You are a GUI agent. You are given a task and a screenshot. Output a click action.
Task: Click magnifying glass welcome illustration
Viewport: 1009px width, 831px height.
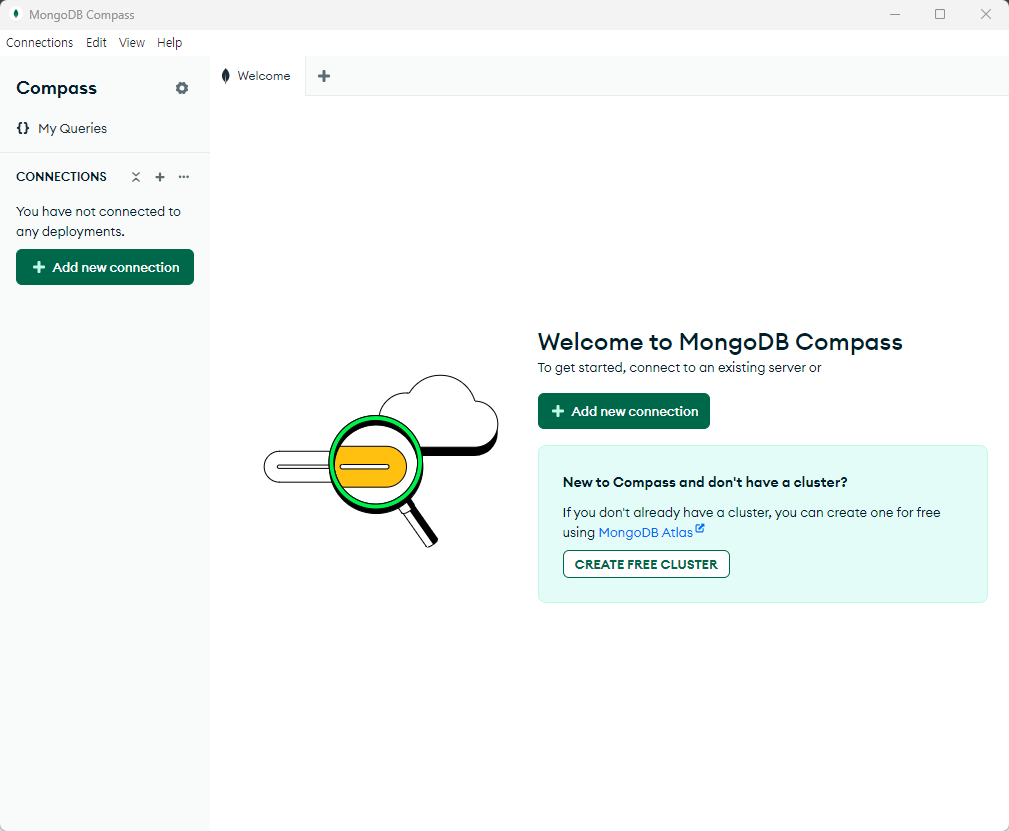tap(381, 461)
